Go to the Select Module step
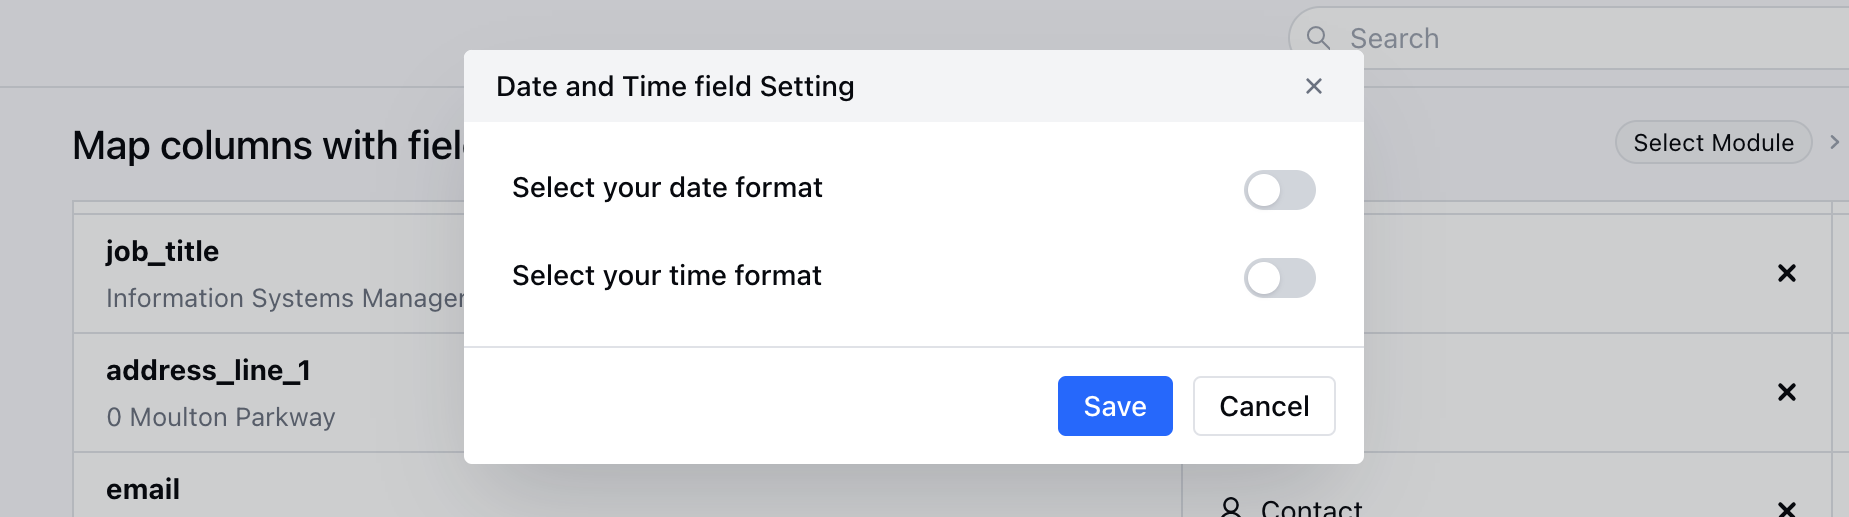Image resolution: width=1849 pixels, height=517 pixels. pos(1712,143)
